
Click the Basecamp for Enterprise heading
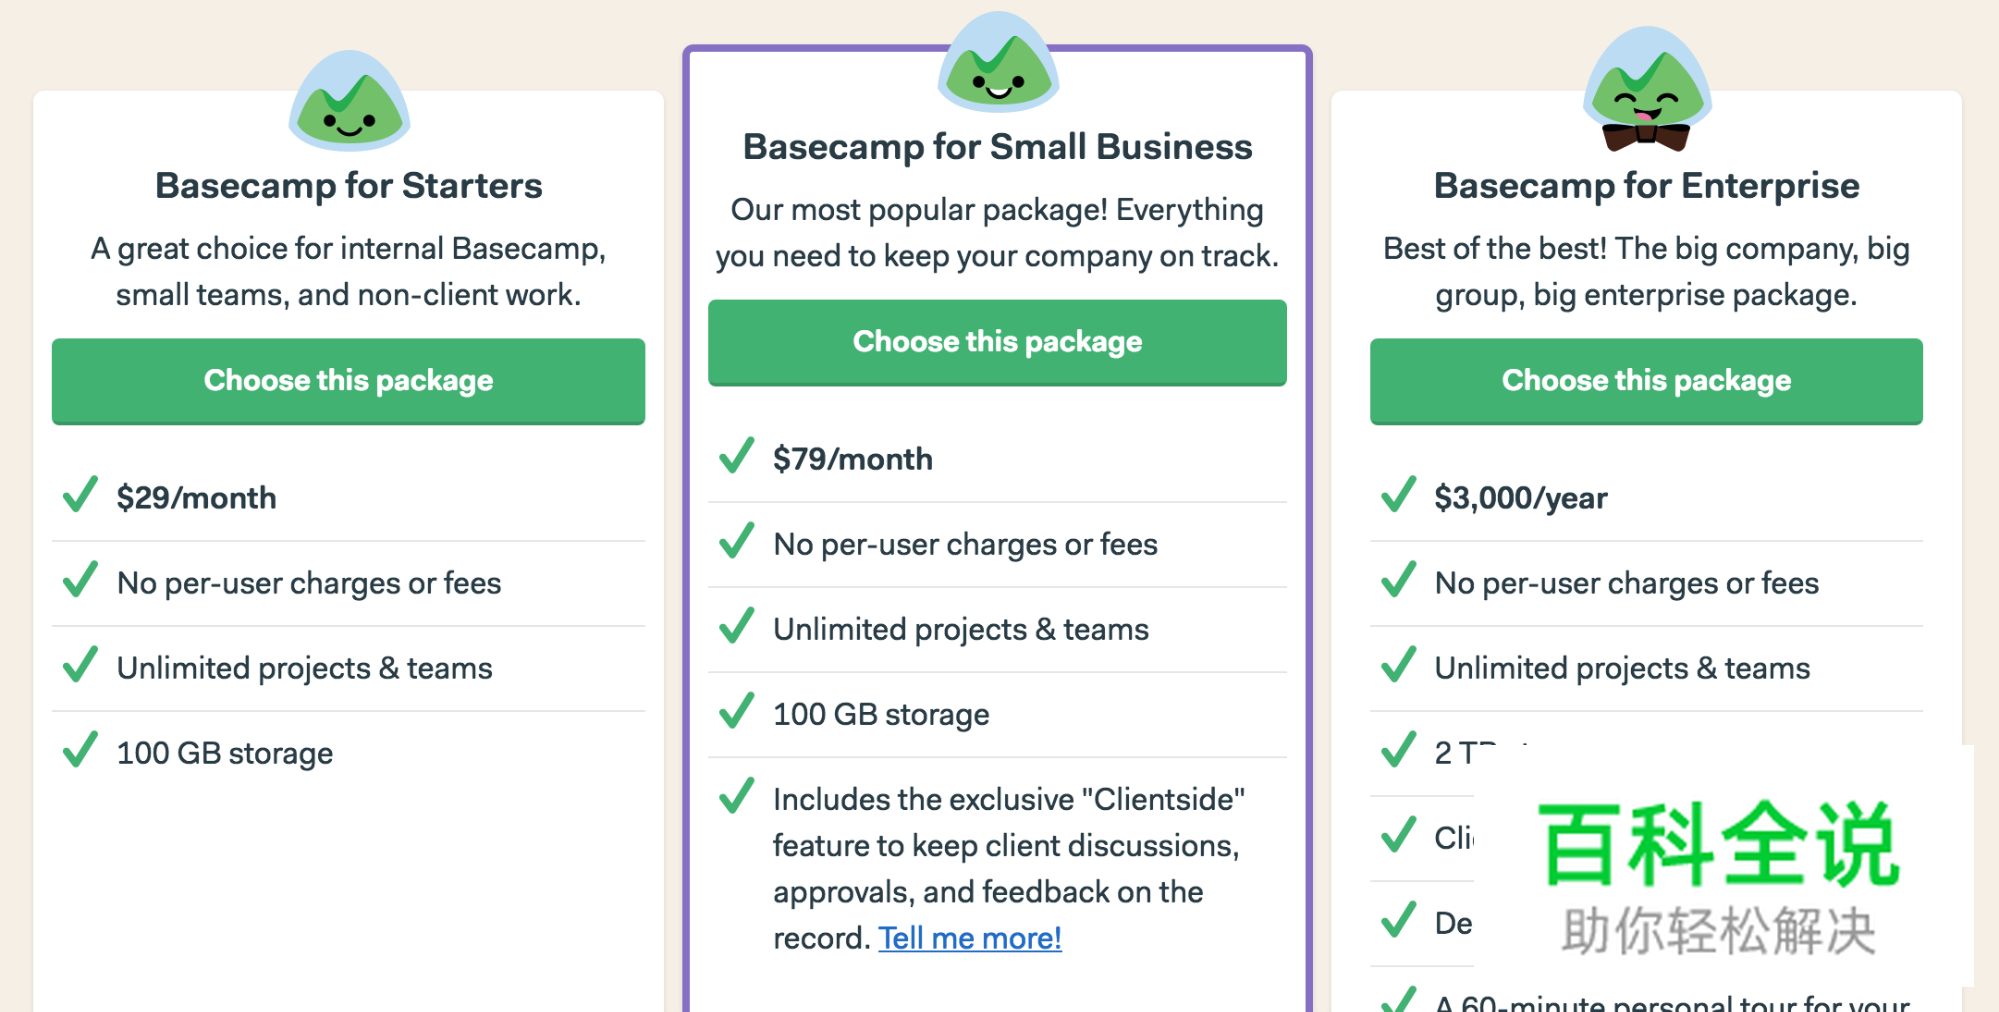tap(1646, 186)
